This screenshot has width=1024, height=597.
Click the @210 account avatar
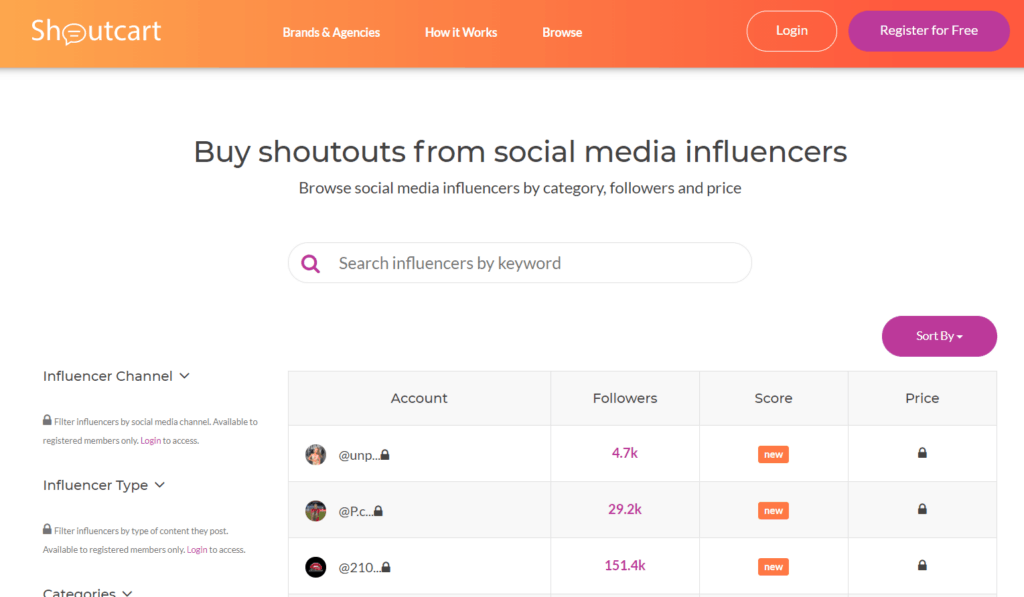(316, 567)
